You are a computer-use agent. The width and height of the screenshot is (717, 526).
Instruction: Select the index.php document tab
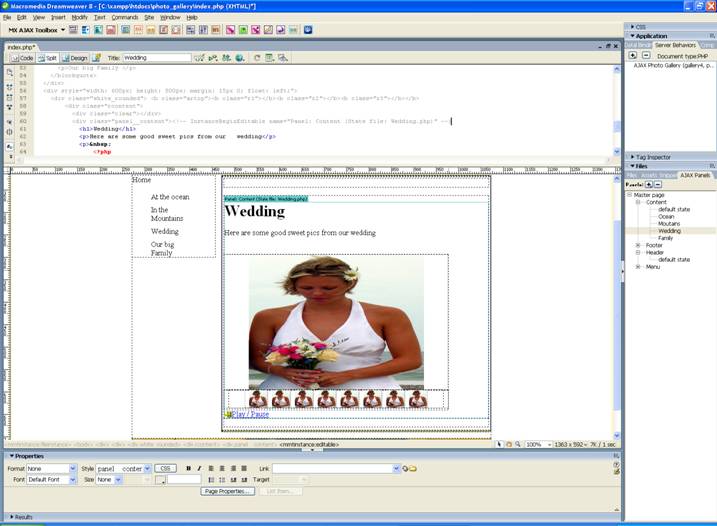tap(21, 47)
